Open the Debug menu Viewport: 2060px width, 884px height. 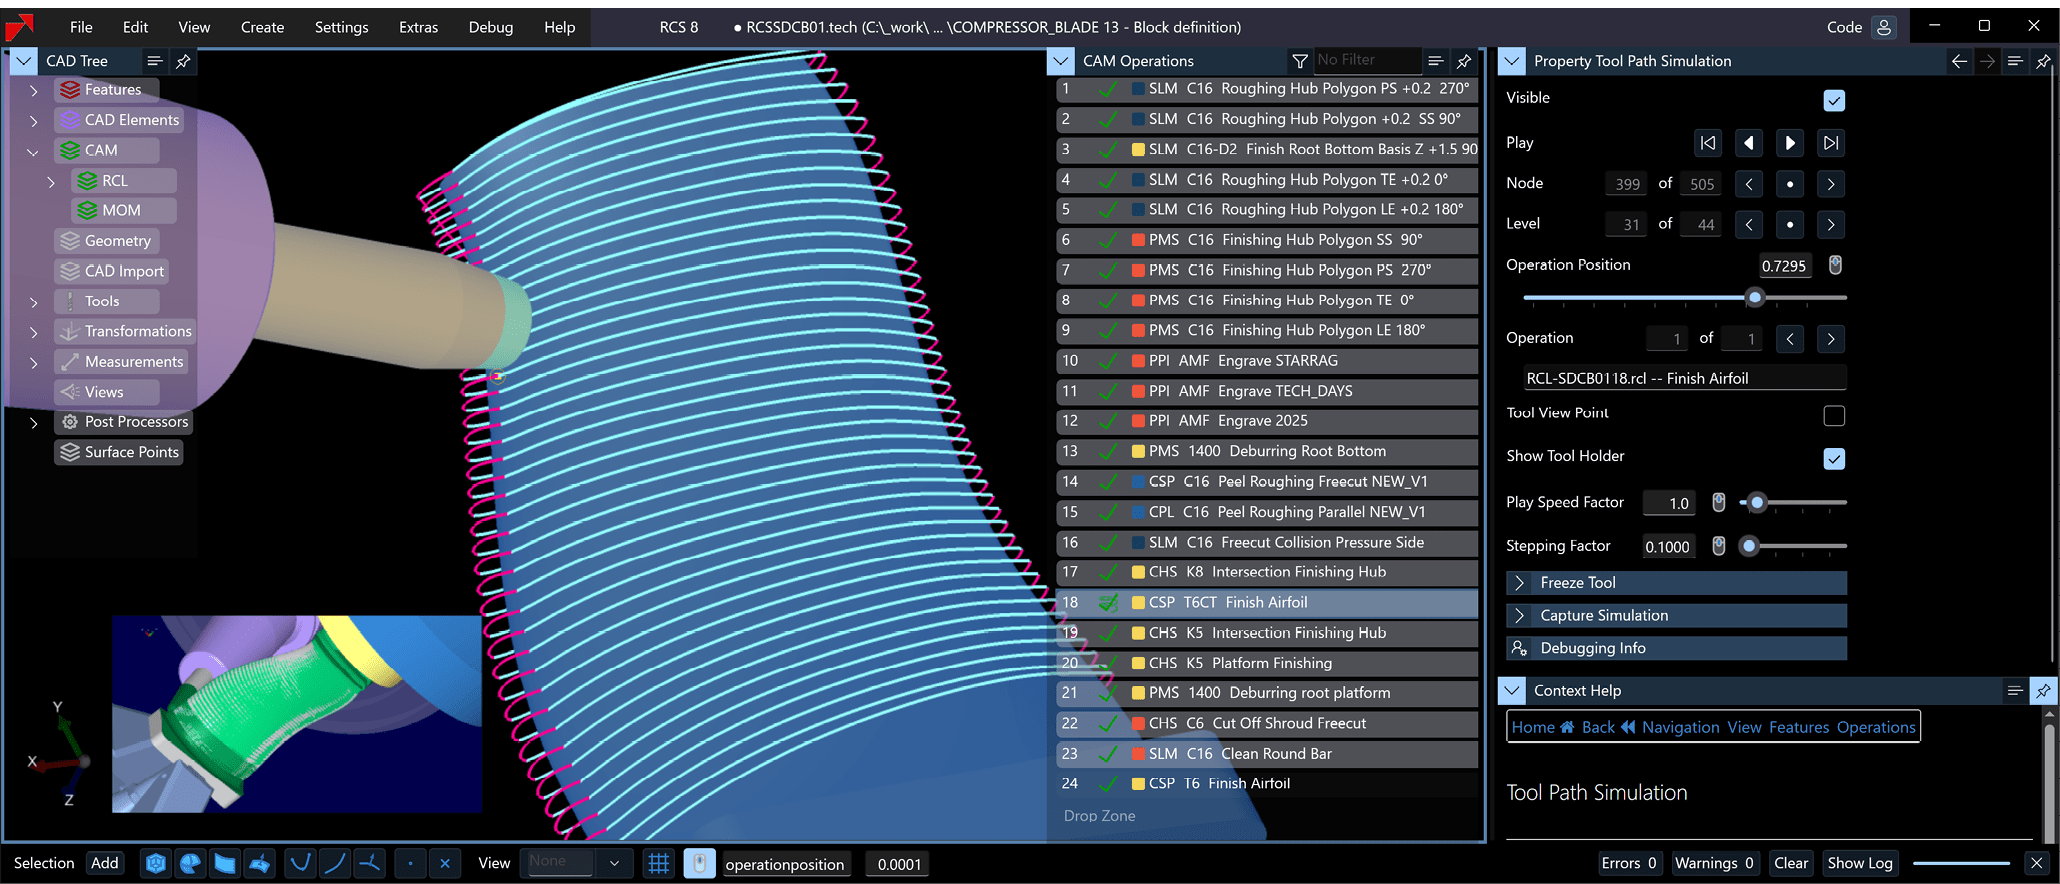(490, 27)
